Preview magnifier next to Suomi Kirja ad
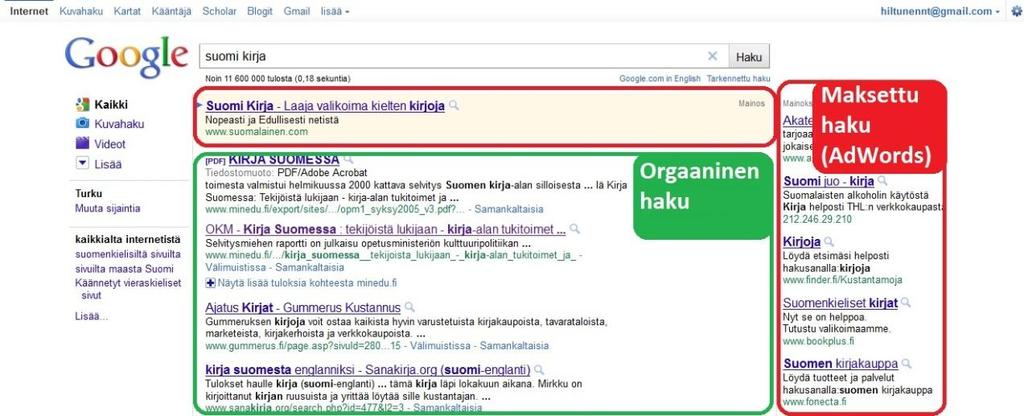Viewport: 1024px width, 416px height. click(x=454, y=105)
